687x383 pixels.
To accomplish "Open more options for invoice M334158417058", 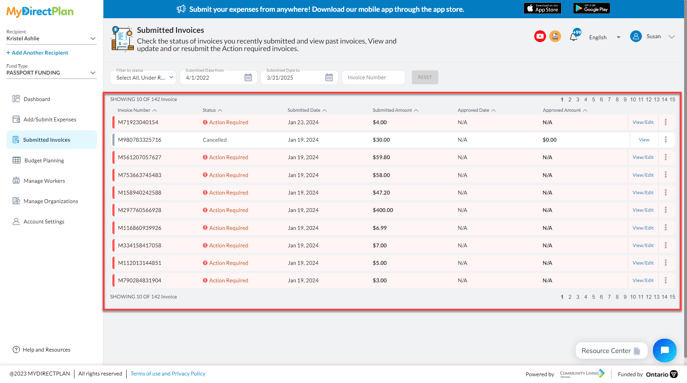I will click(x=666, y=245).
